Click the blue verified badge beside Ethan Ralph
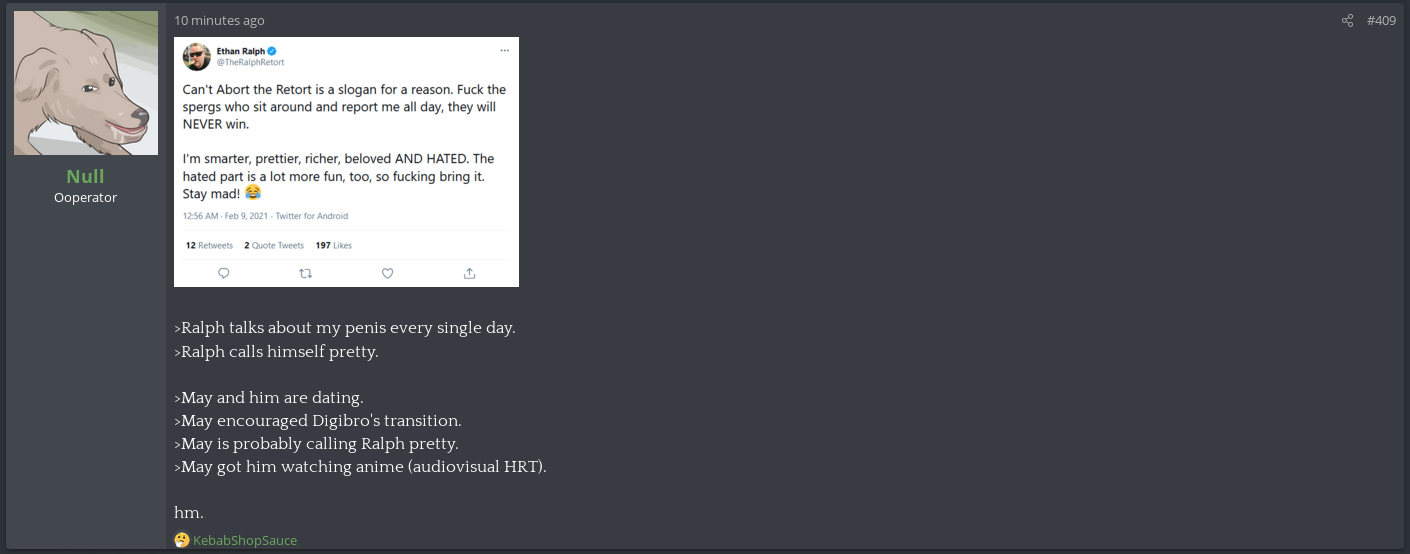 (x=271, y=51)
